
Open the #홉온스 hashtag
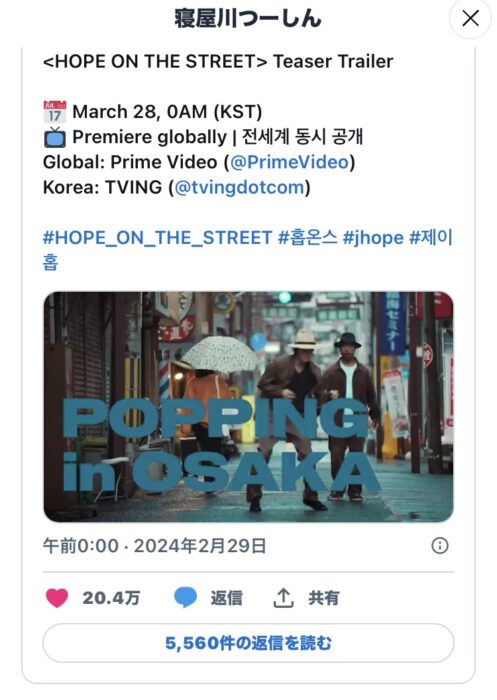click(x=308, y=238)
